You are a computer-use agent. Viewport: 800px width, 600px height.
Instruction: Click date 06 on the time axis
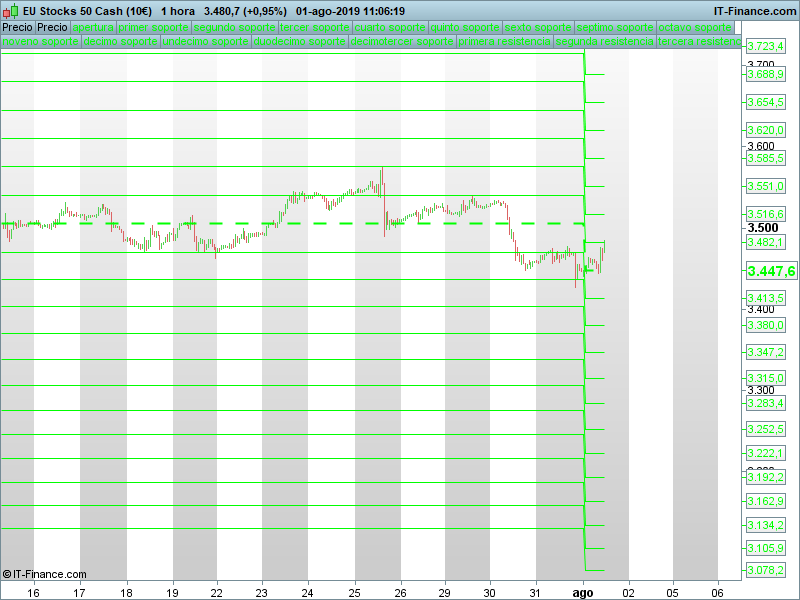(x=717, y=593)
